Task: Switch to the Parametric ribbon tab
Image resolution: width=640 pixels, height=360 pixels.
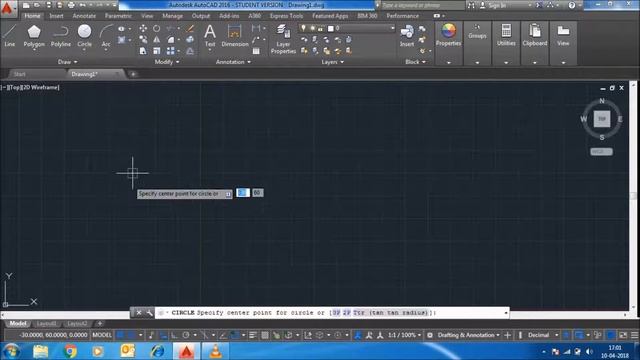Action: pyautogui.click(x=118, y=16)
